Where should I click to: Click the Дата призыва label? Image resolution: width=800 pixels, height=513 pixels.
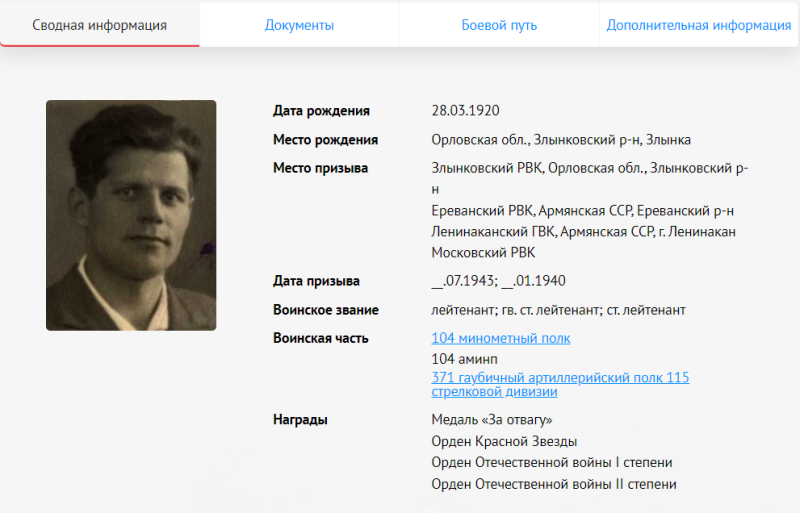316,281
